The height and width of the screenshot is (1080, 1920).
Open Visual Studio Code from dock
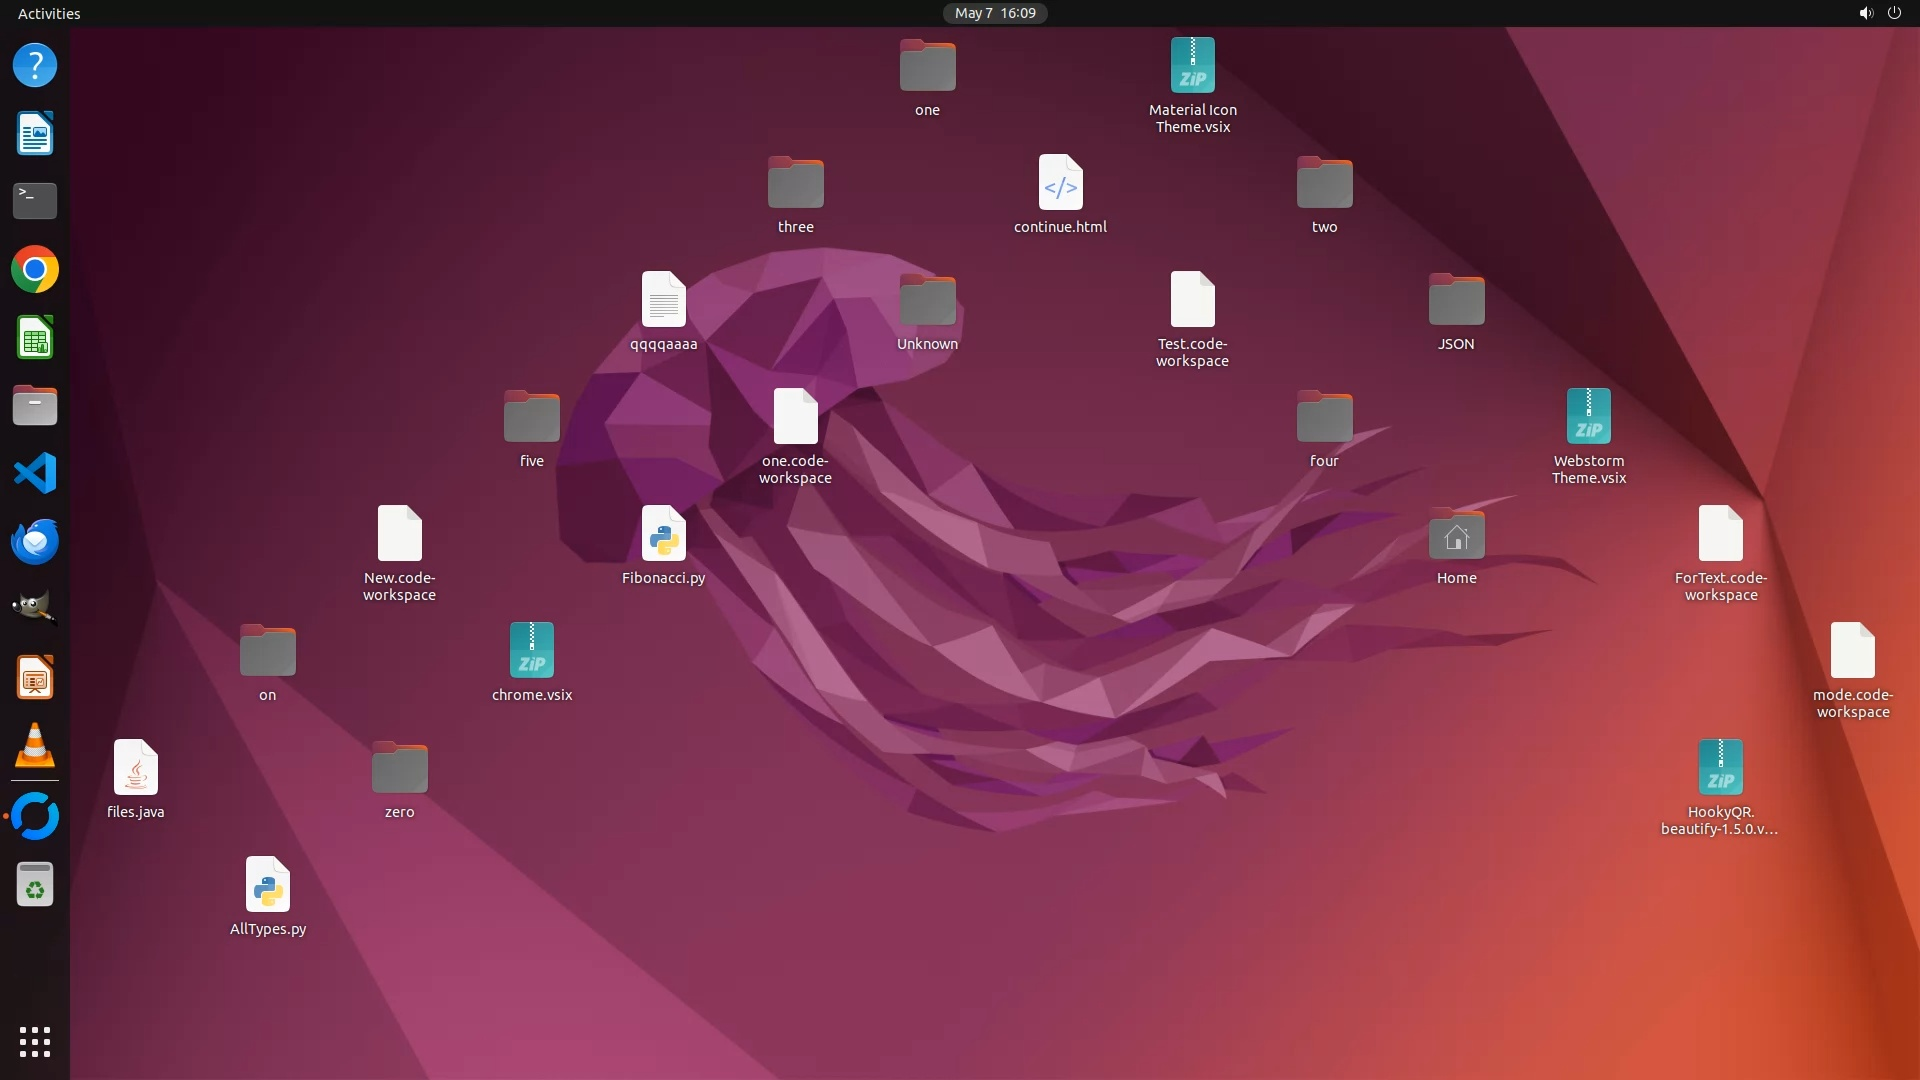pyautogui.click(x=35, y=473)
